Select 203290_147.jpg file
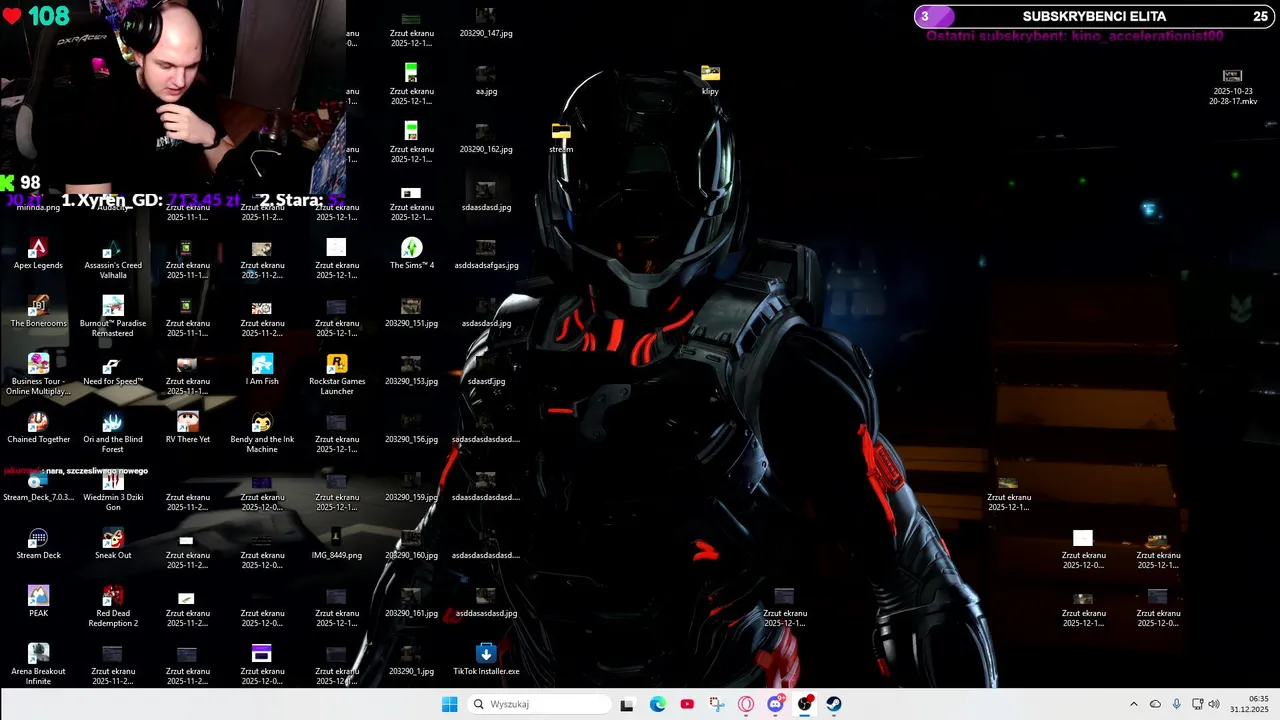The height and width of the screenshot is (720, 1280). (x=486, y=22)
